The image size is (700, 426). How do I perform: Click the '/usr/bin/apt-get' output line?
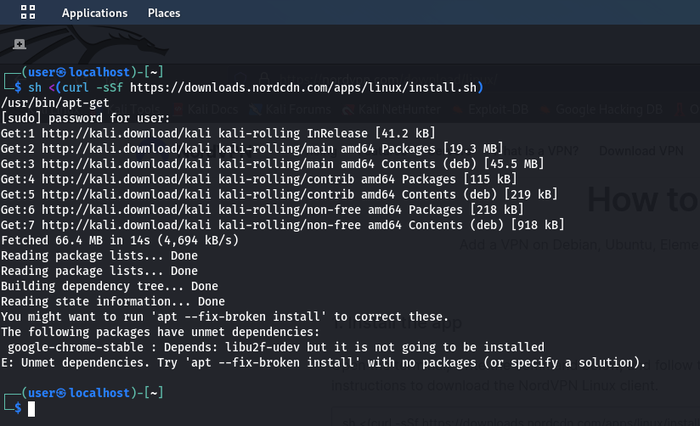tap(55, 103)
